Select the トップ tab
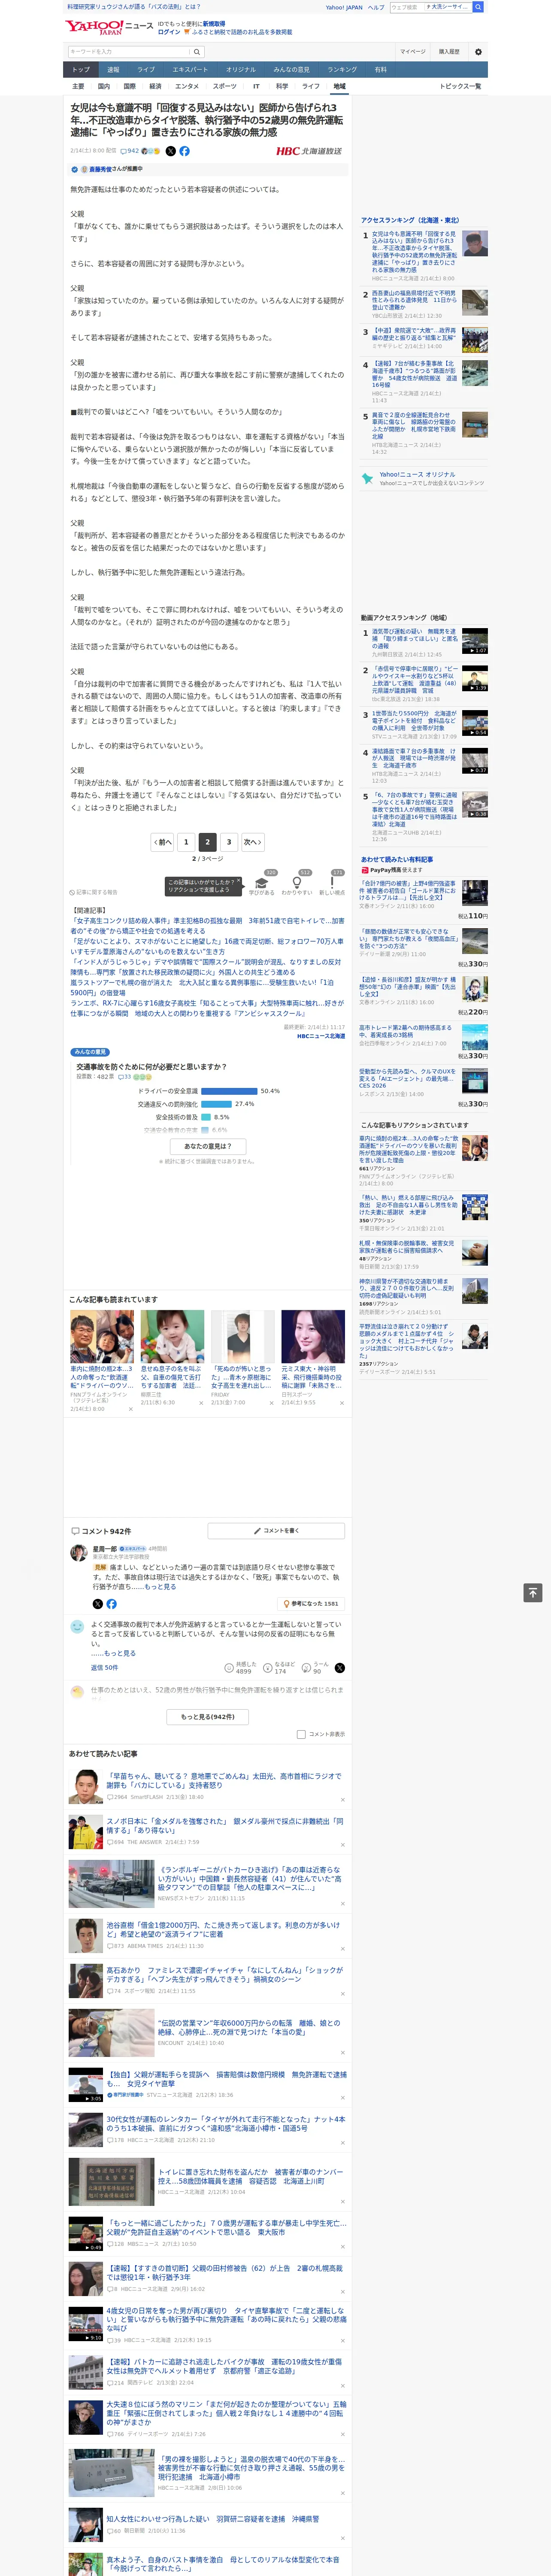The image size is (551, 2576). (x=81, y=70)
